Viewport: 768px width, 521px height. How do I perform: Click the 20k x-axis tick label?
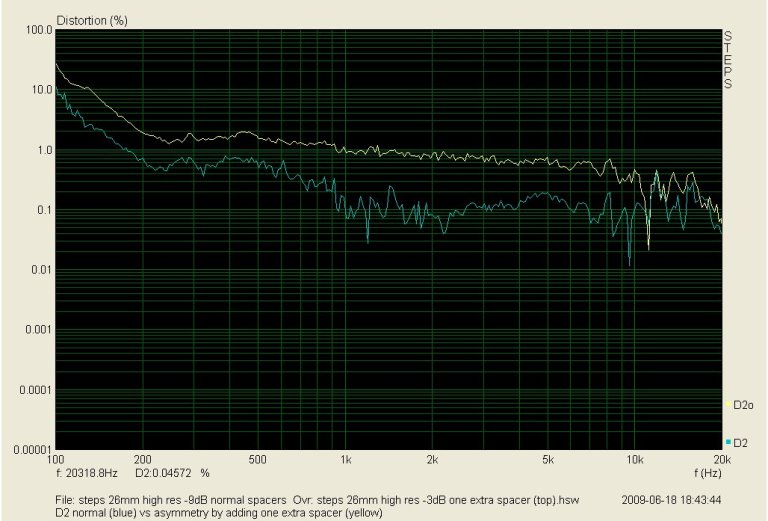(x=722, y=460)
